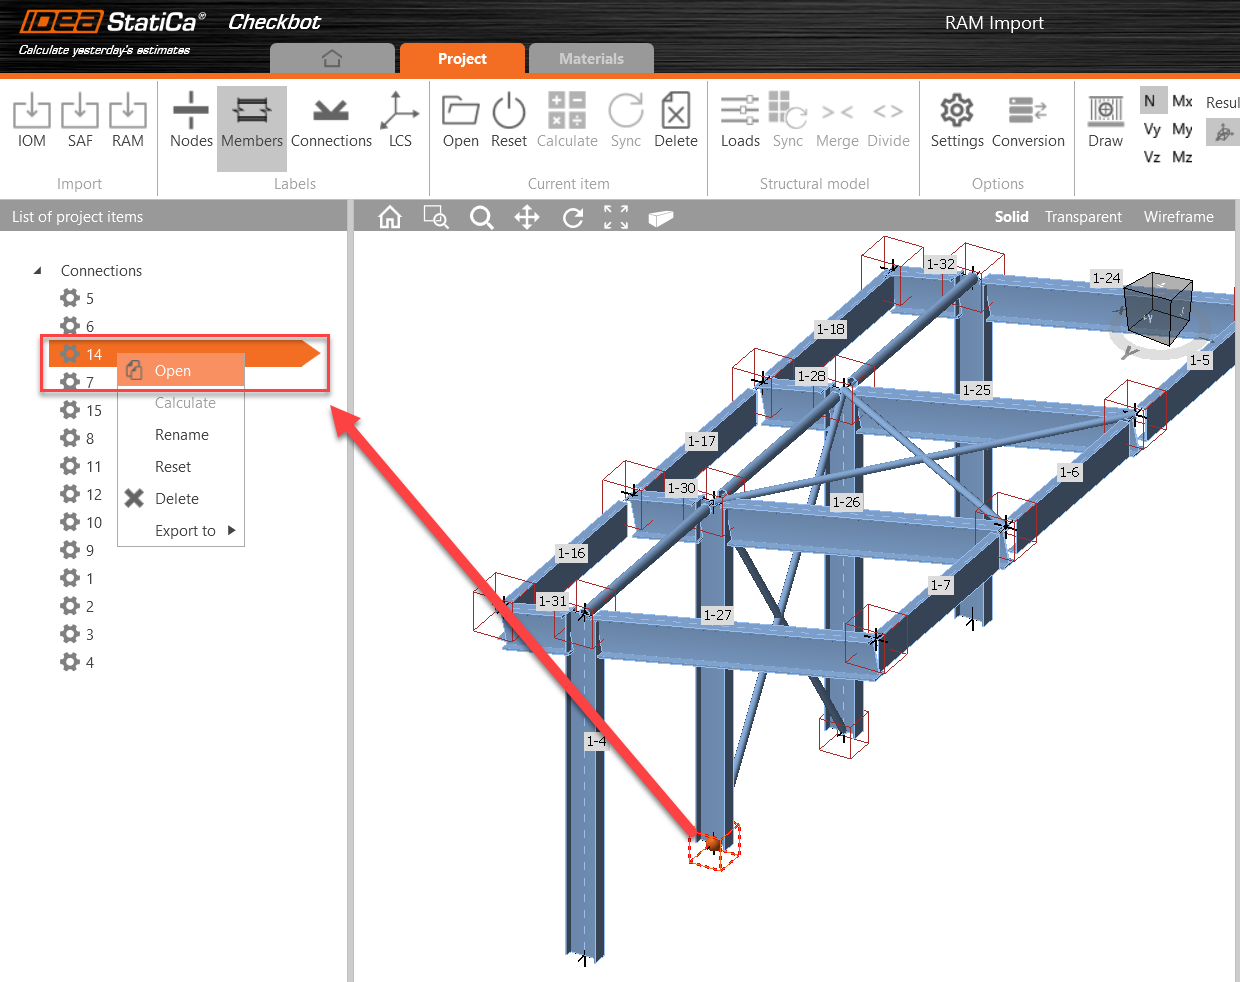Choose Rename from the context menu

point(183,434)
